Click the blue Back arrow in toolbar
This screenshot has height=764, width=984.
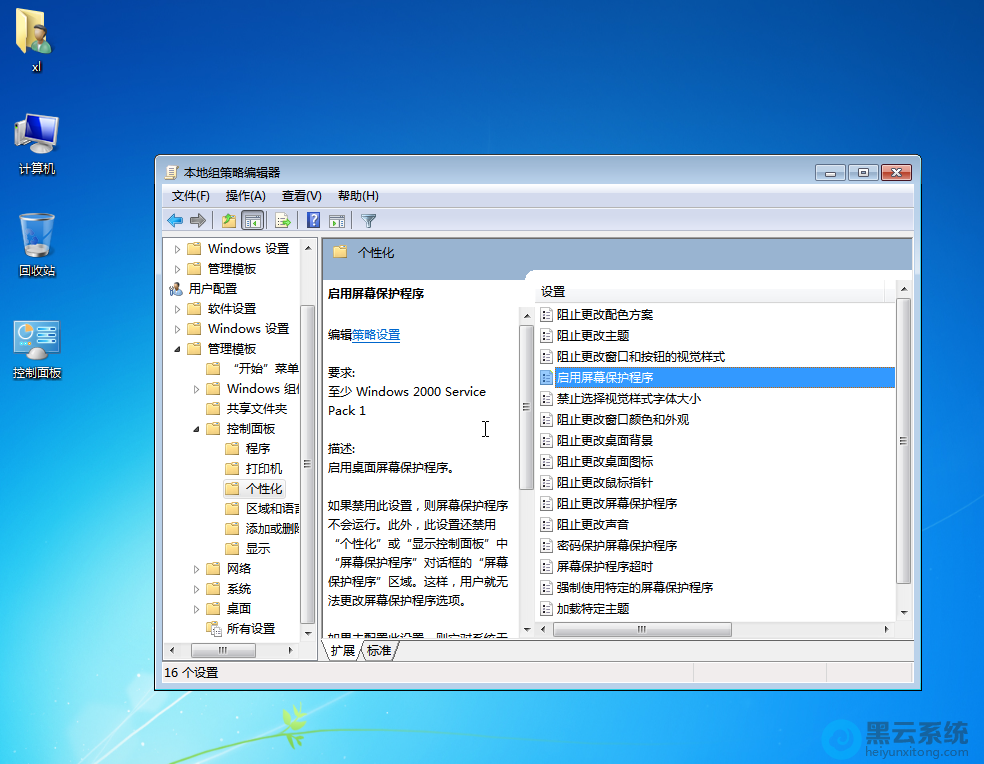(x=175, y=221)
